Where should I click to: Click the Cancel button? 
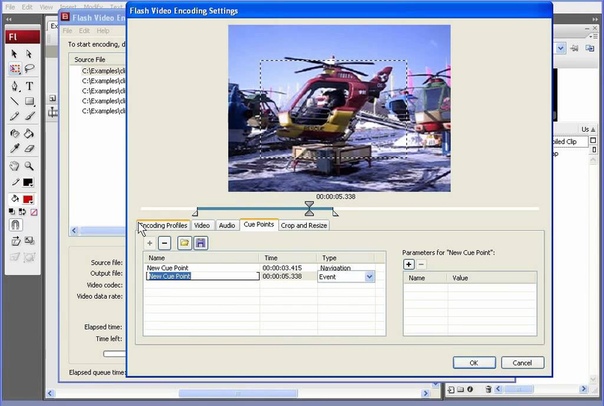[522, 362]
